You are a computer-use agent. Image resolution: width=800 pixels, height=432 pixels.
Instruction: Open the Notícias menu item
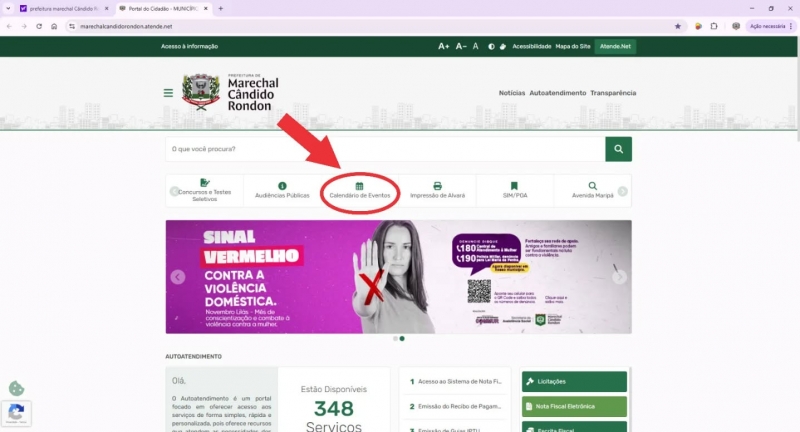[511, 93]
